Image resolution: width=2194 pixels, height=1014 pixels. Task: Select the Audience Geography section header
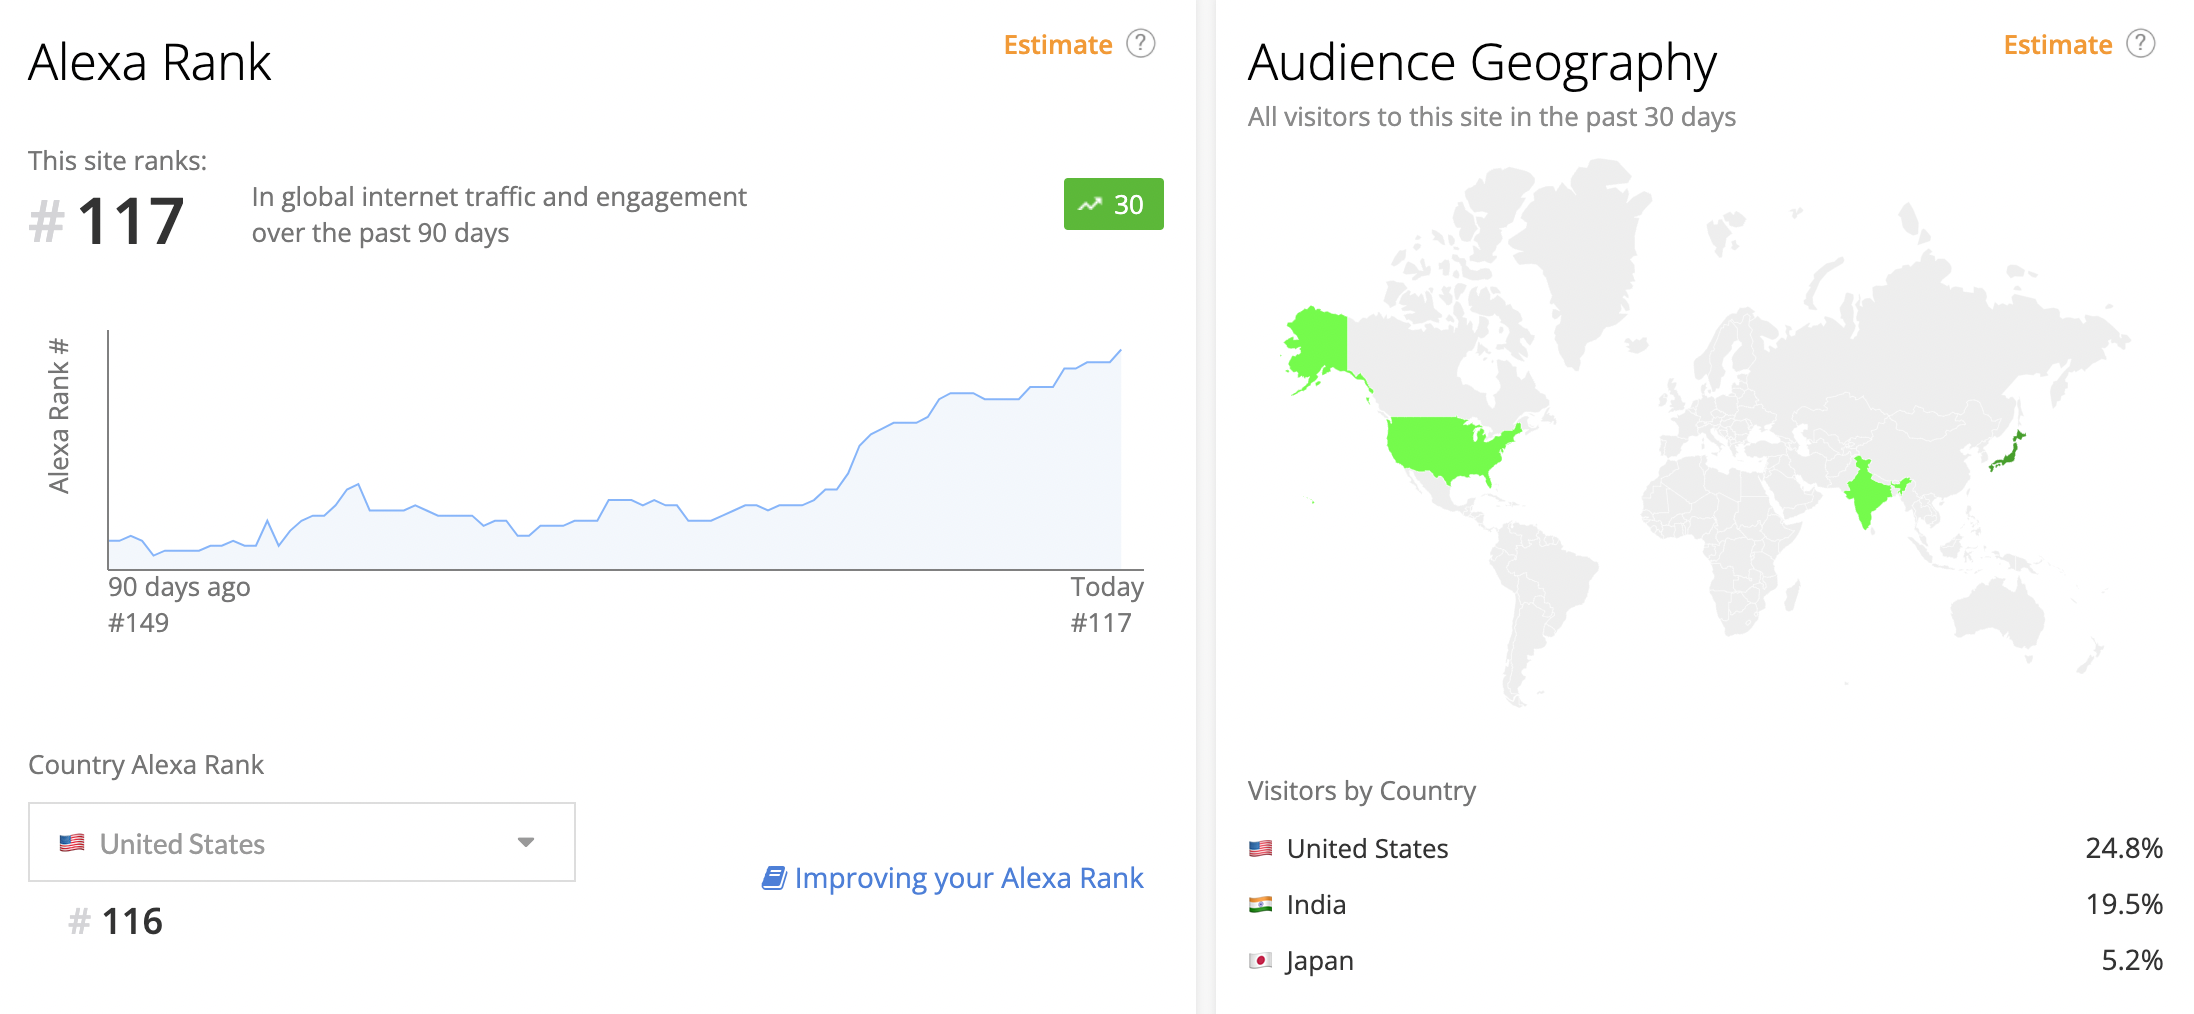pos(1482,62)
